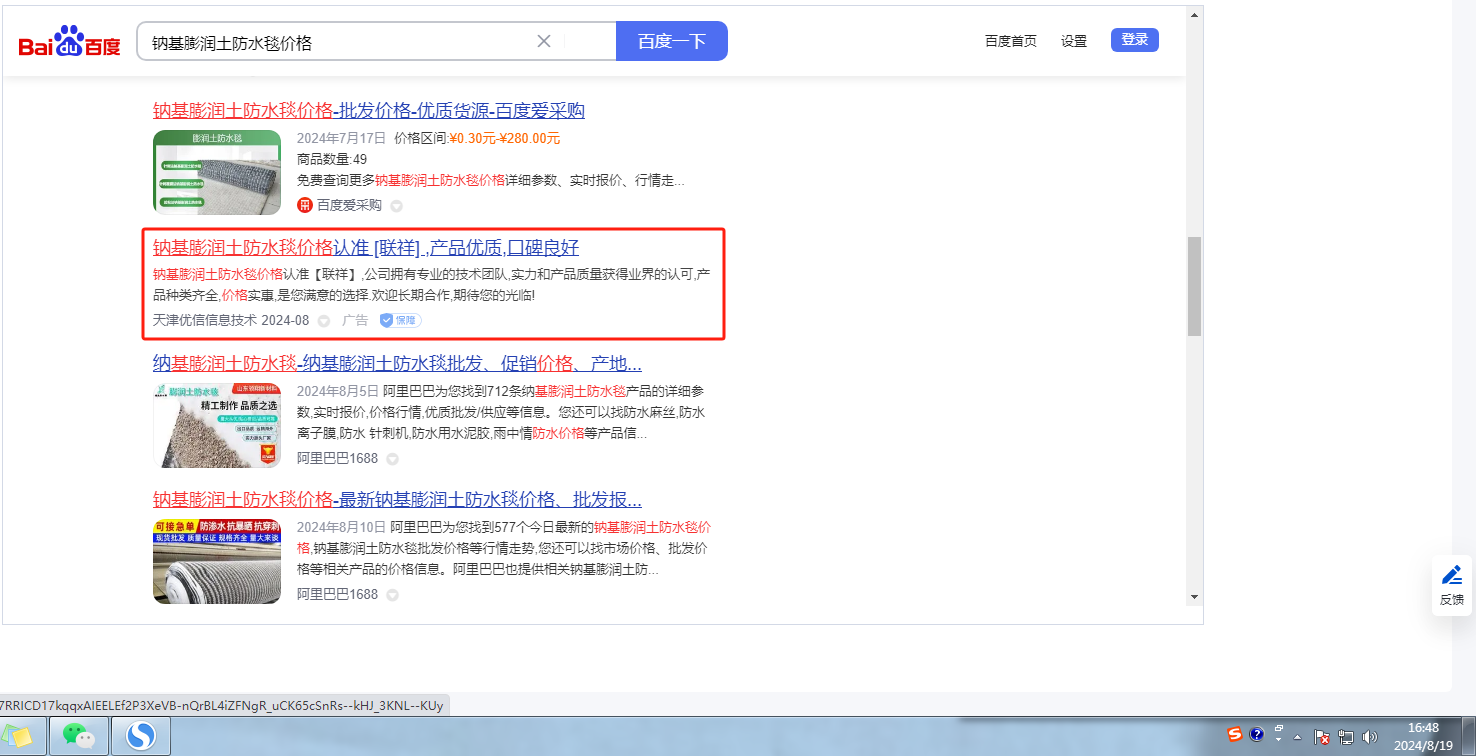
Task: Go to 百度首页 in top navigation
Action: (1010, 41)
